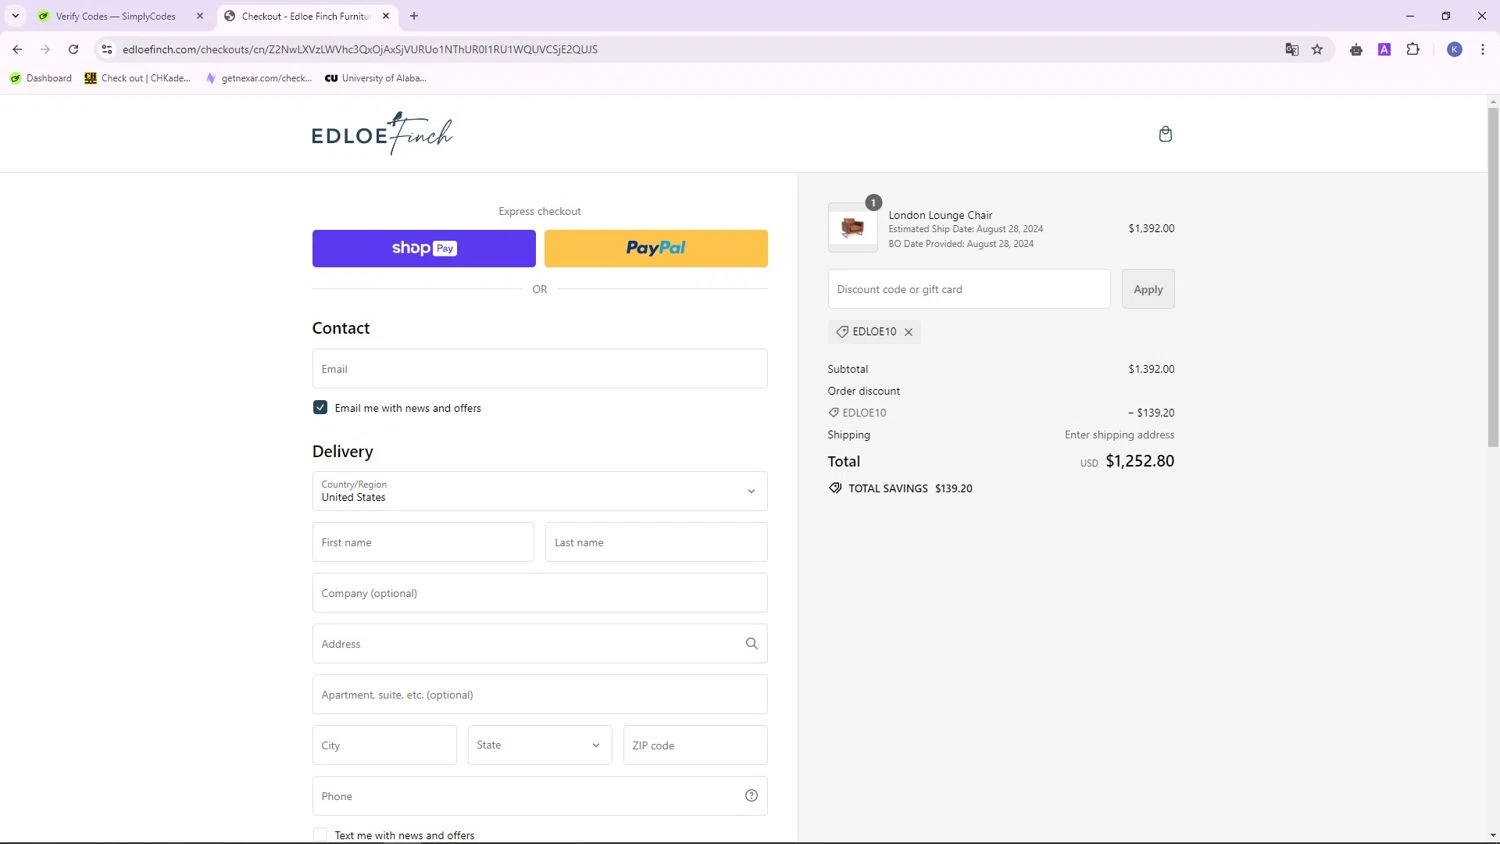This screenshot has height=844, width=1500.
Task: Click the Company (optional) field
Action: click(x=540, y=593)
